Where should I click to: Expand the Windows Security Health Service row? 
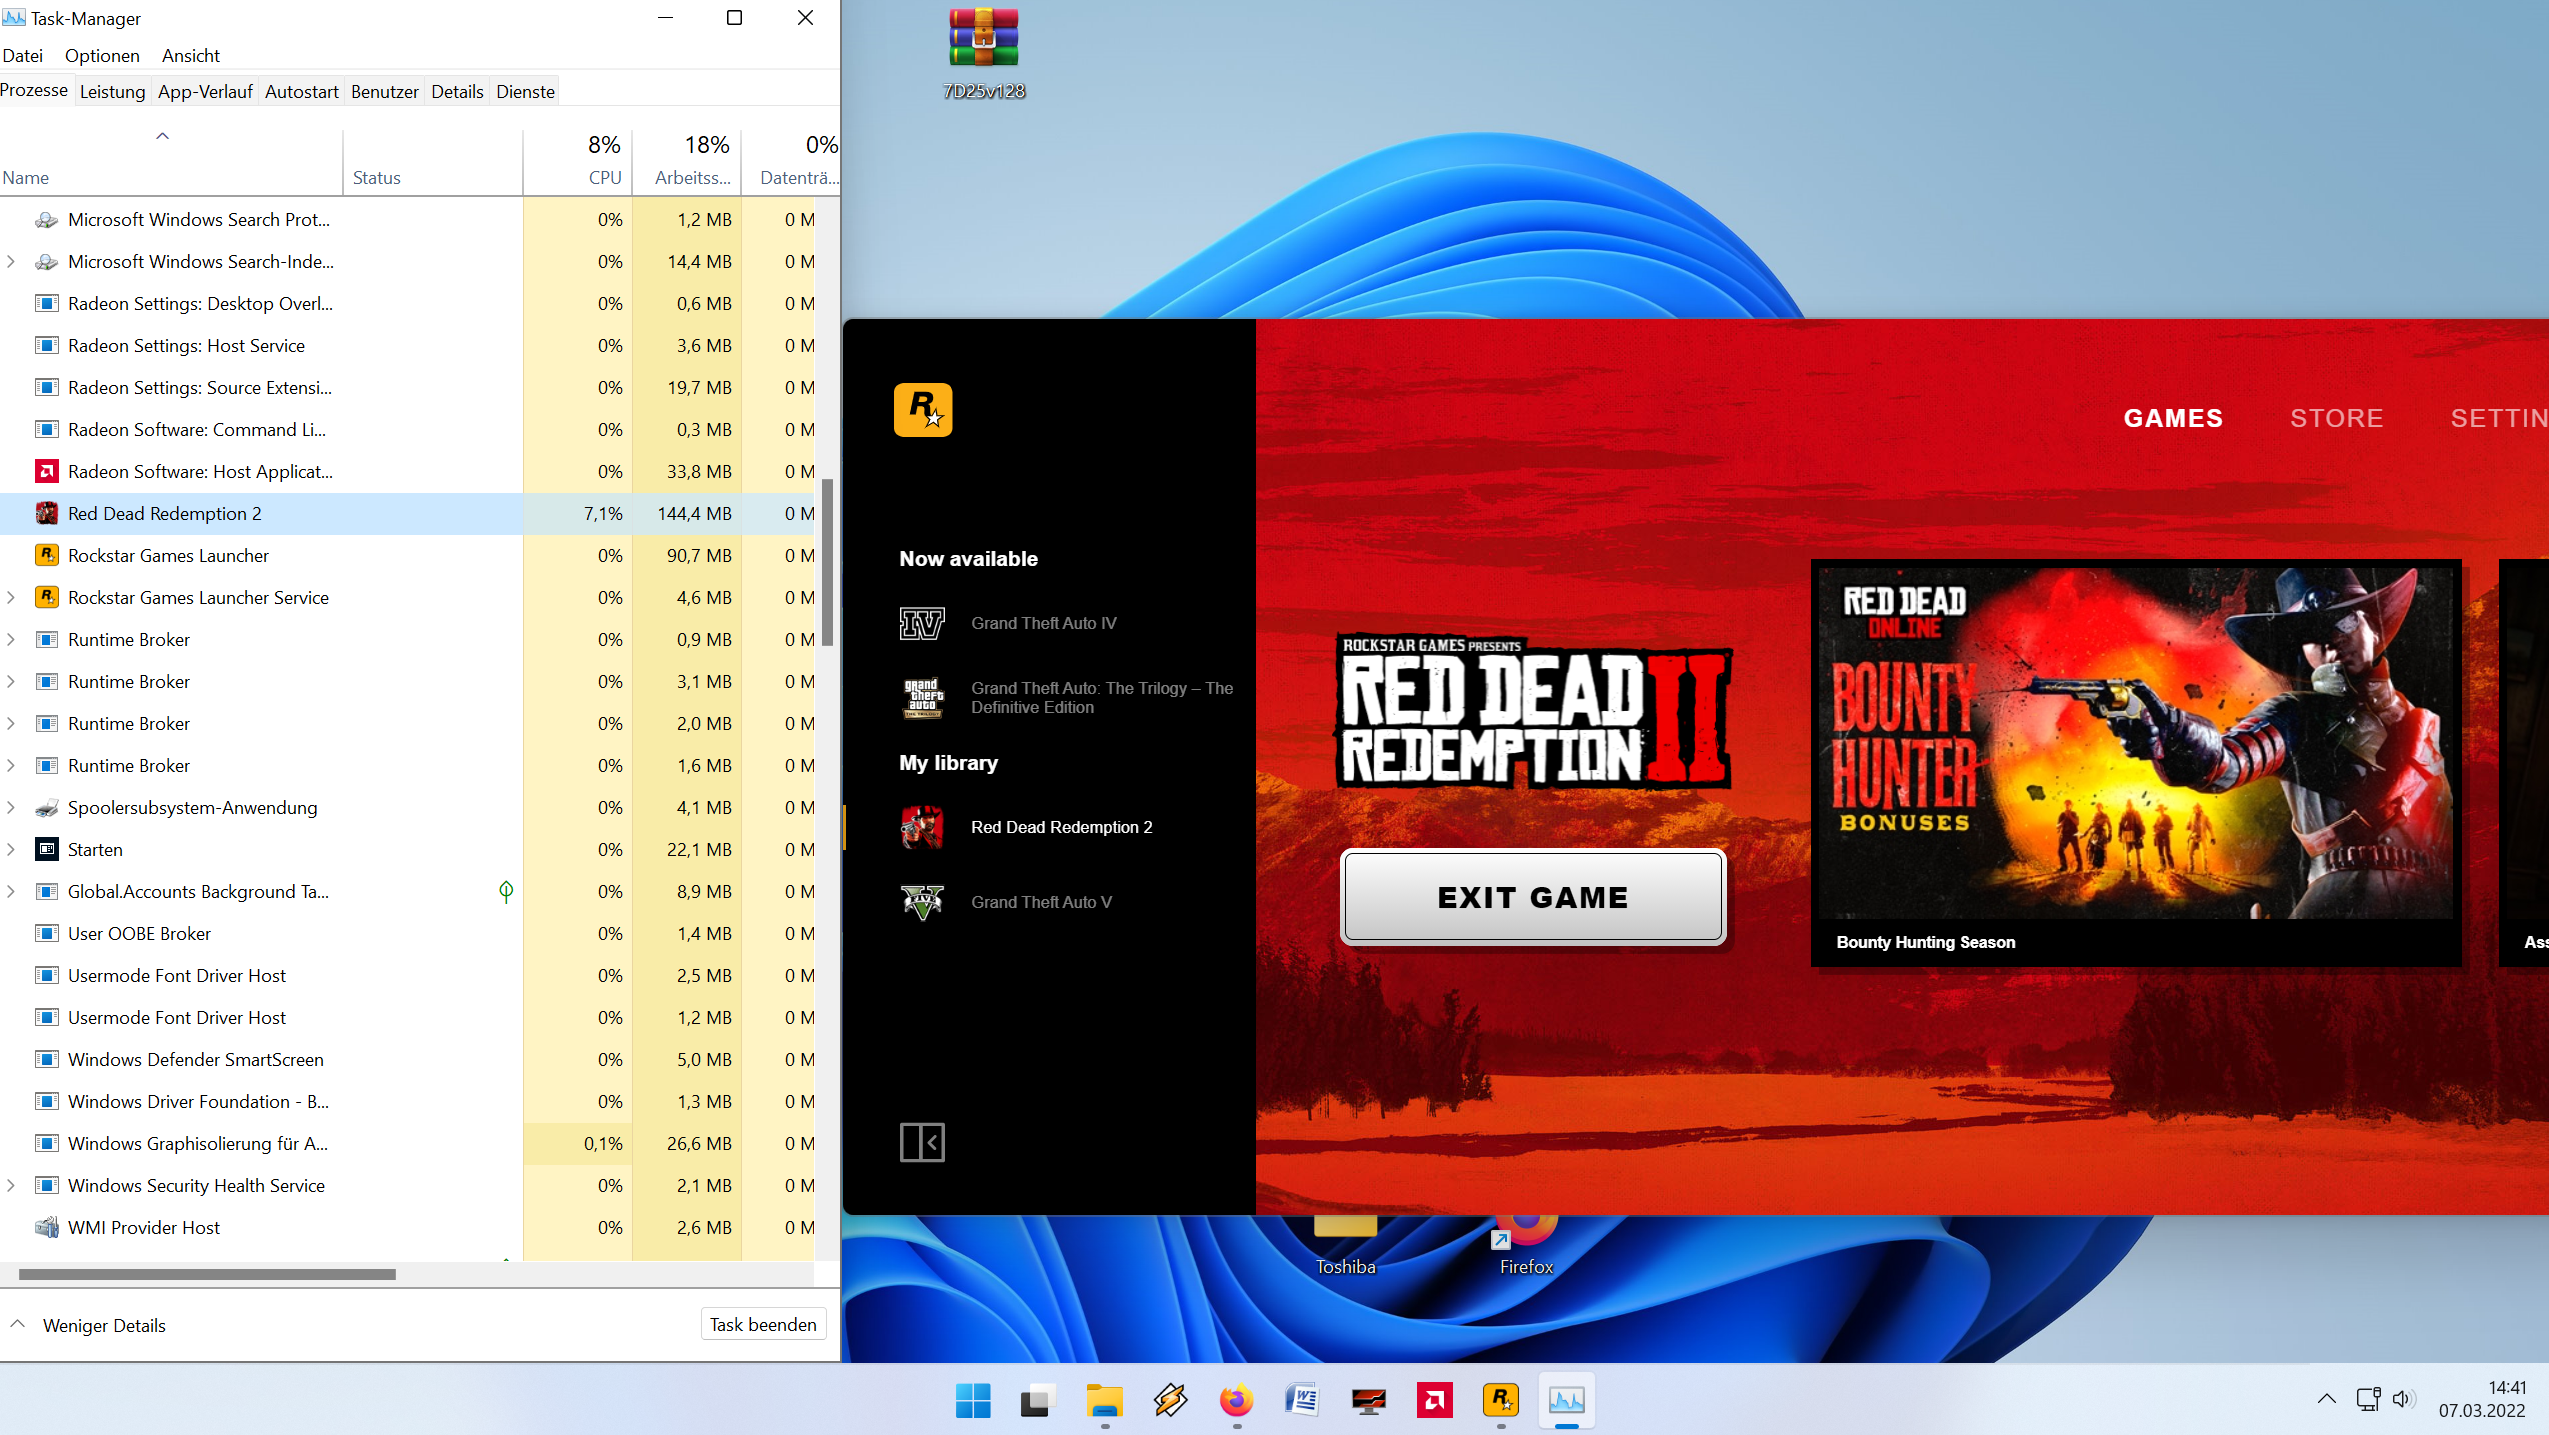[11, 1185]
